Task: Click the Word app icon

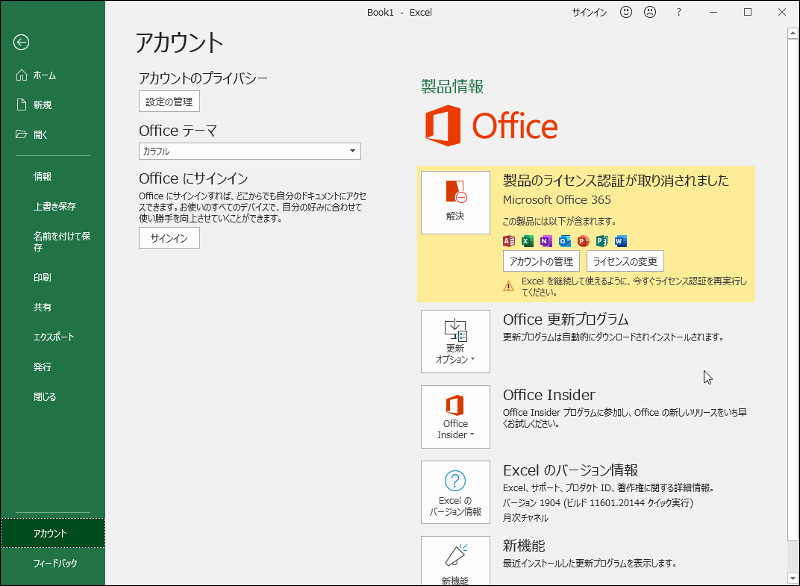Action: 621,241
